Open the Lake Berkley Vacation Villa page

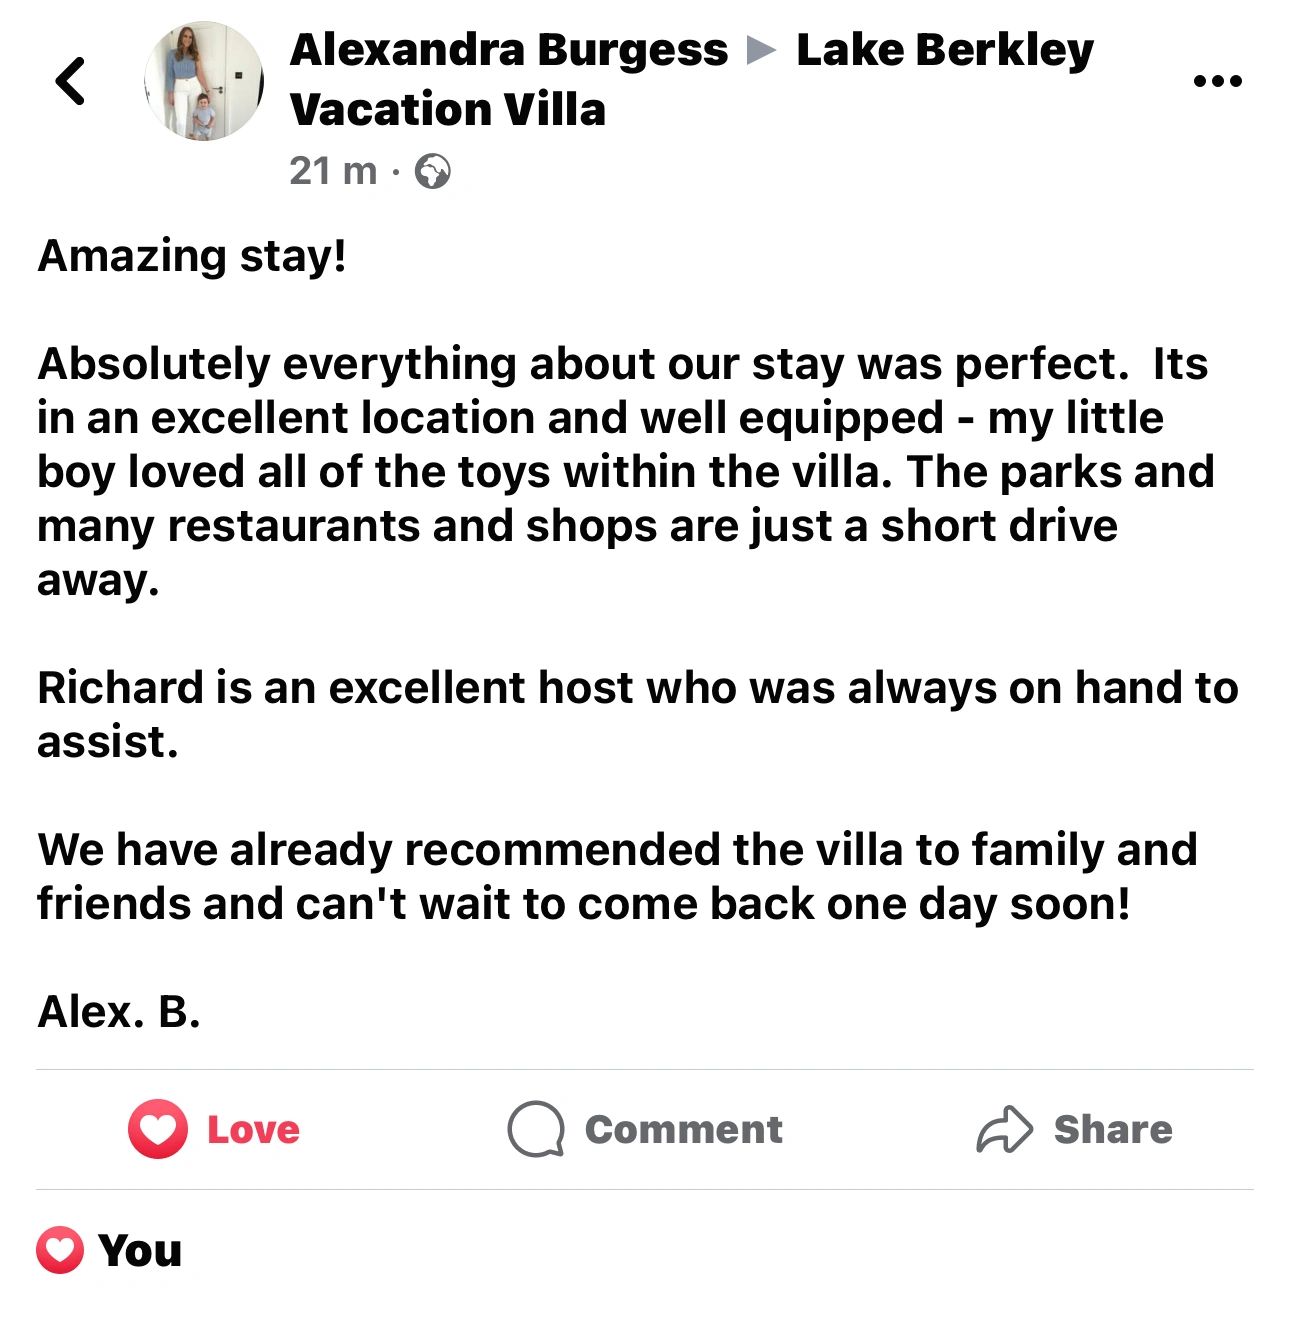tap(692, 80)
